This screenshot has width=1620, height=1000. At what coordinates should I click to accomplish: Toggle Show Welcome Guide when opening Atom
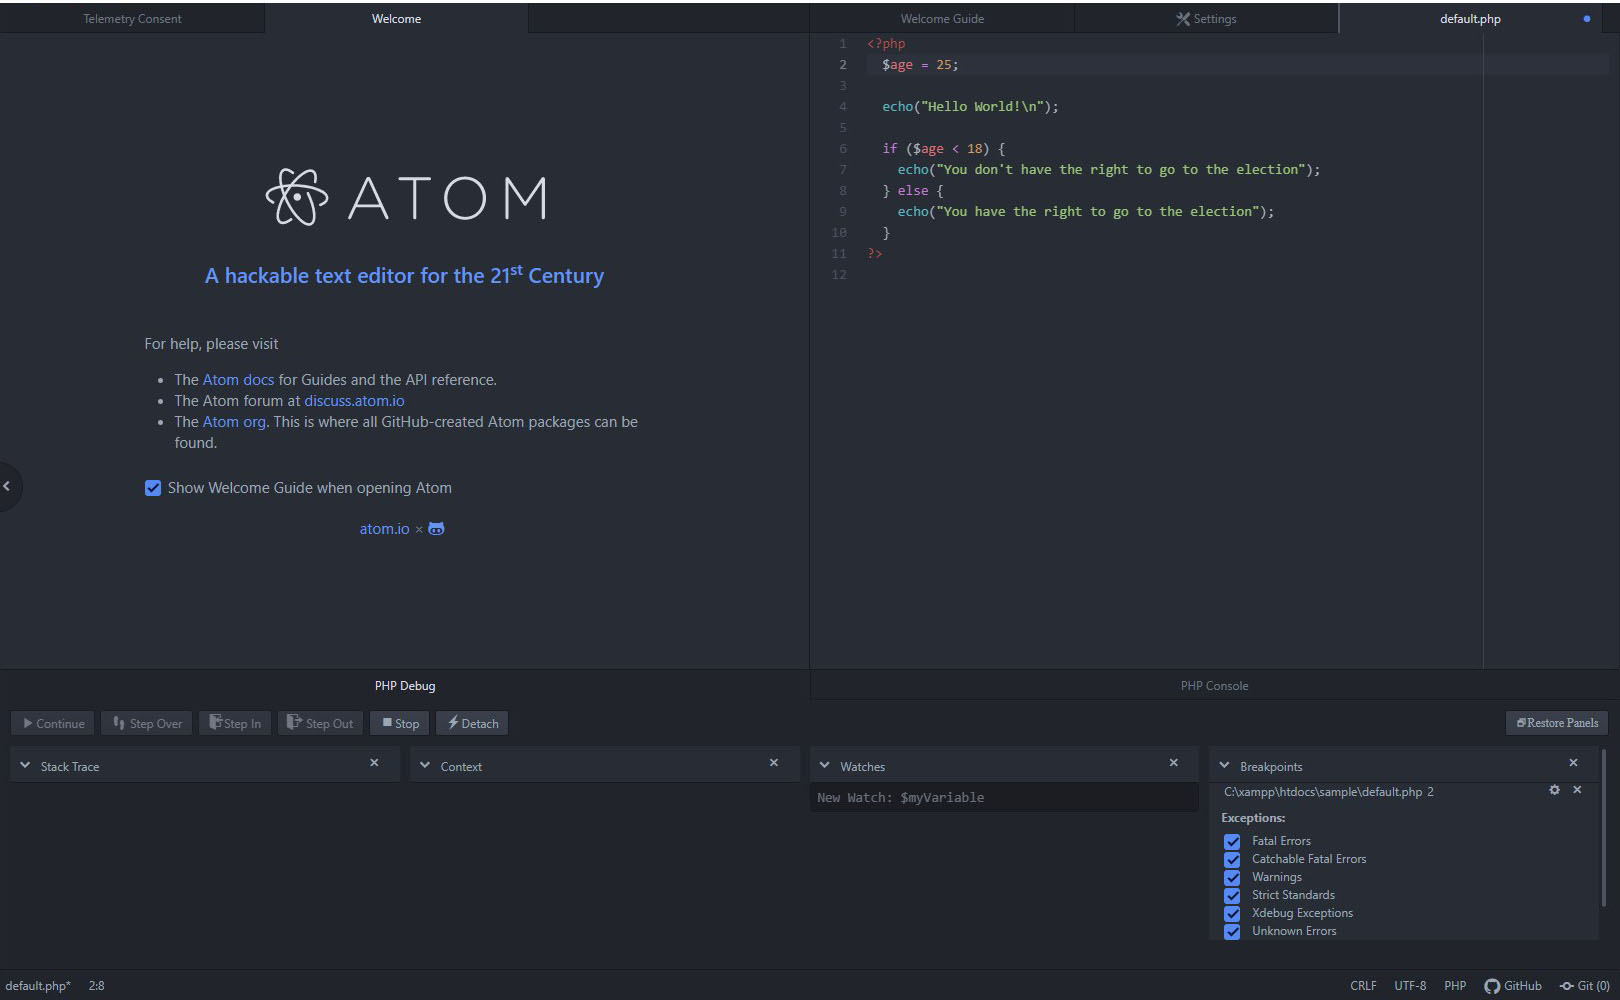[153, 488]
